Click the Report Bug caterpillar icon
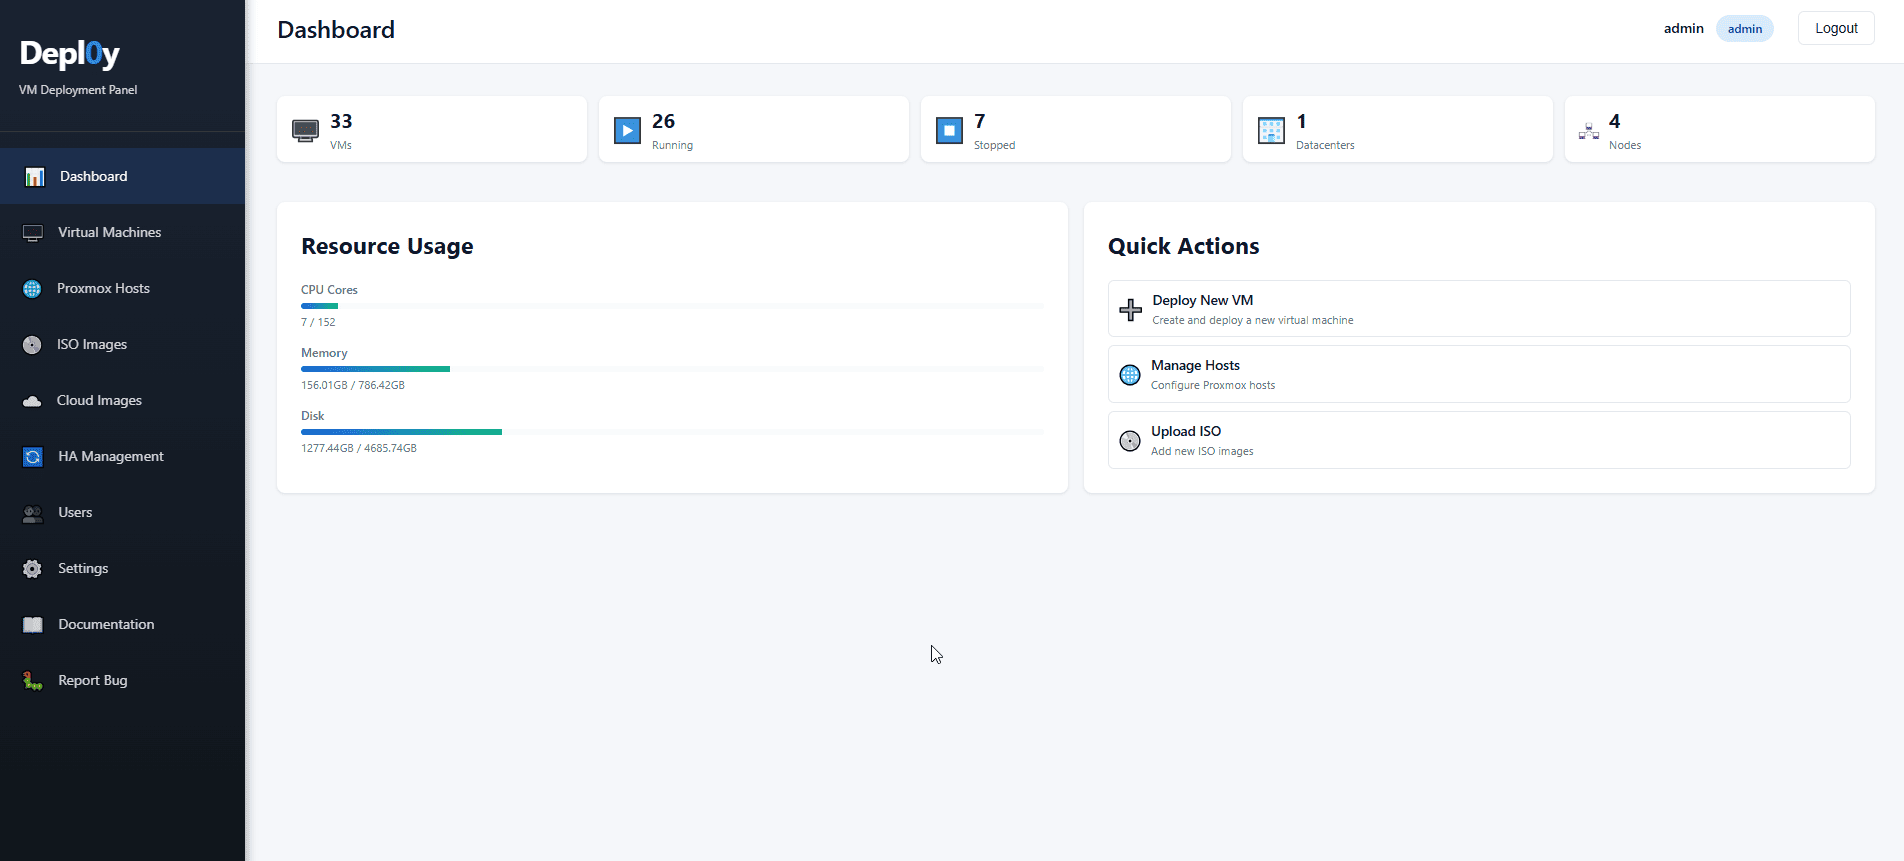 33,681
